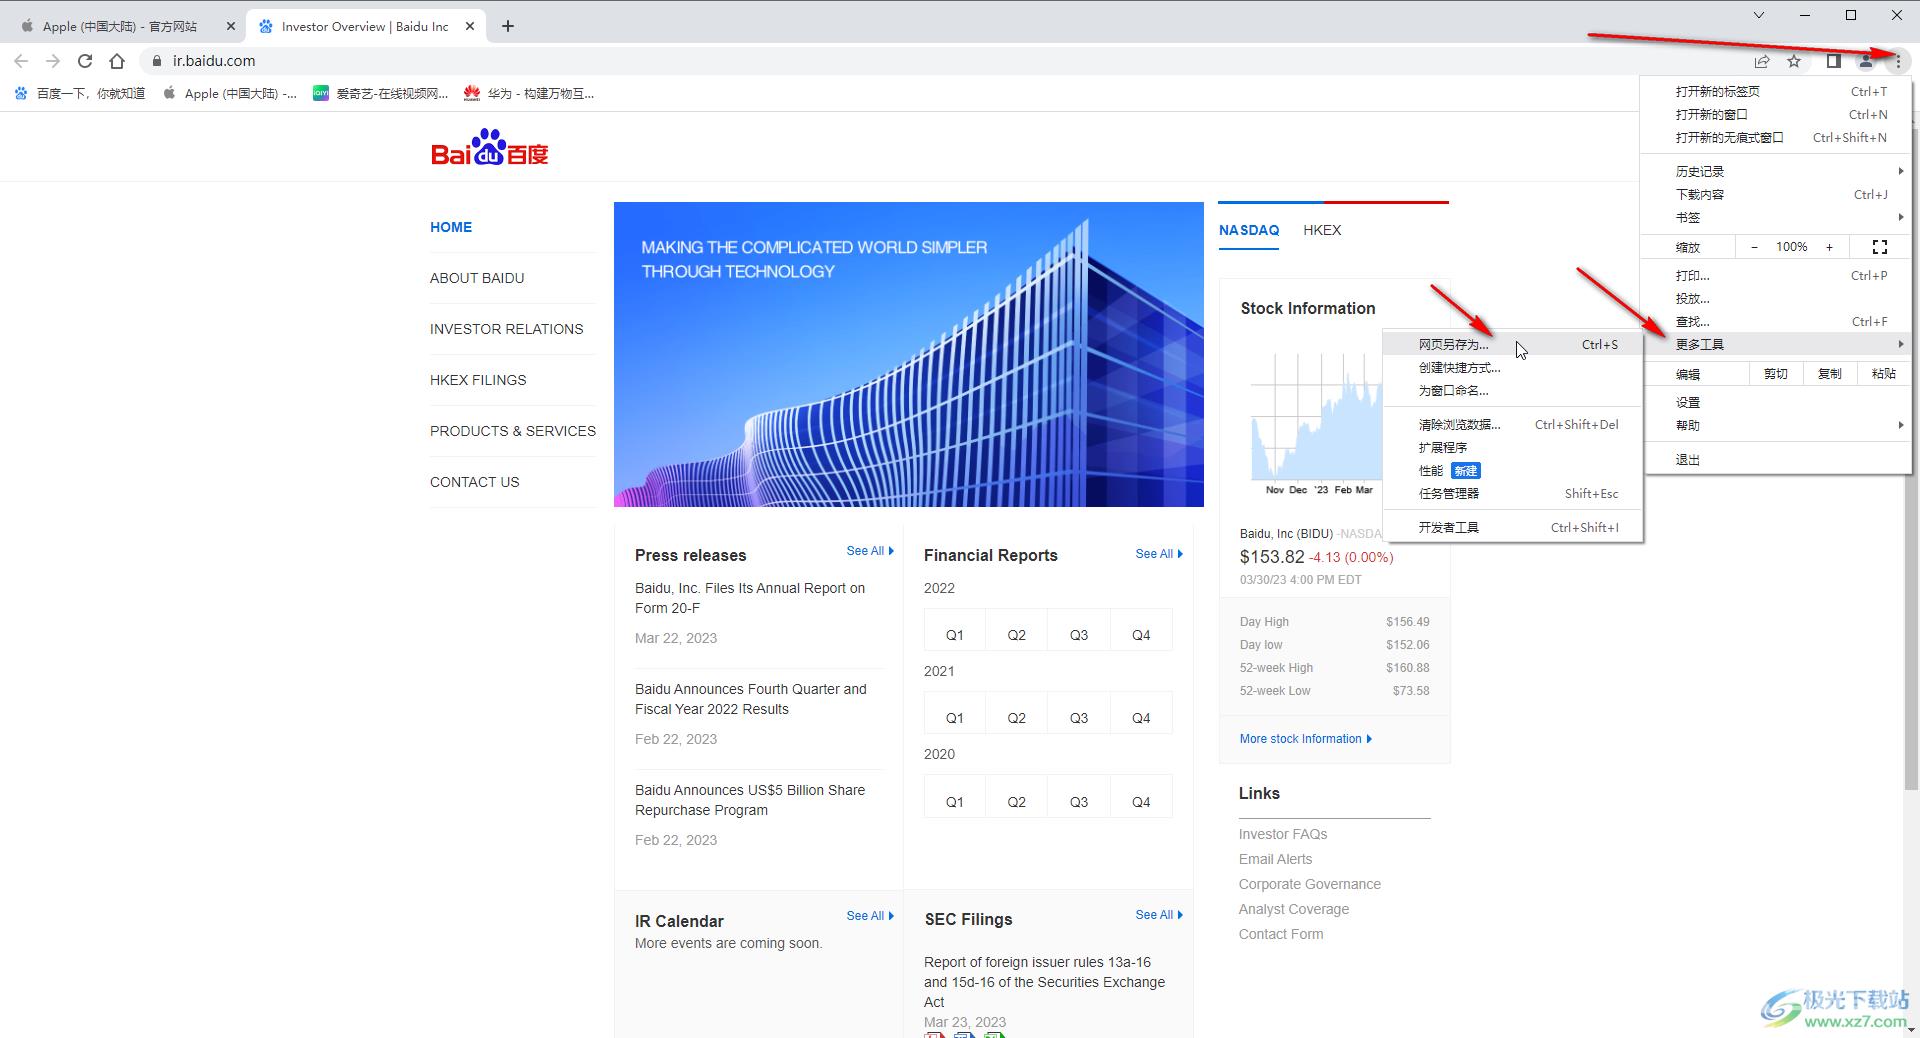Click the address bar URL
This screenshot has height=1038, width=1920.
pos(214,61)
